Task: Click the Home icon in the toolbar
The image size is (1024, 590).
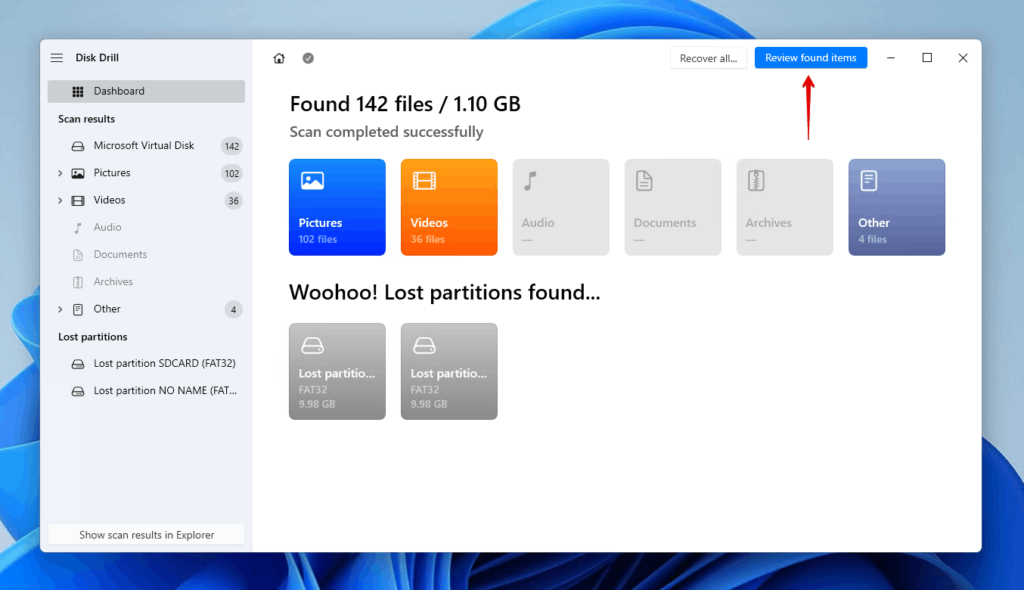Action: 279,57
